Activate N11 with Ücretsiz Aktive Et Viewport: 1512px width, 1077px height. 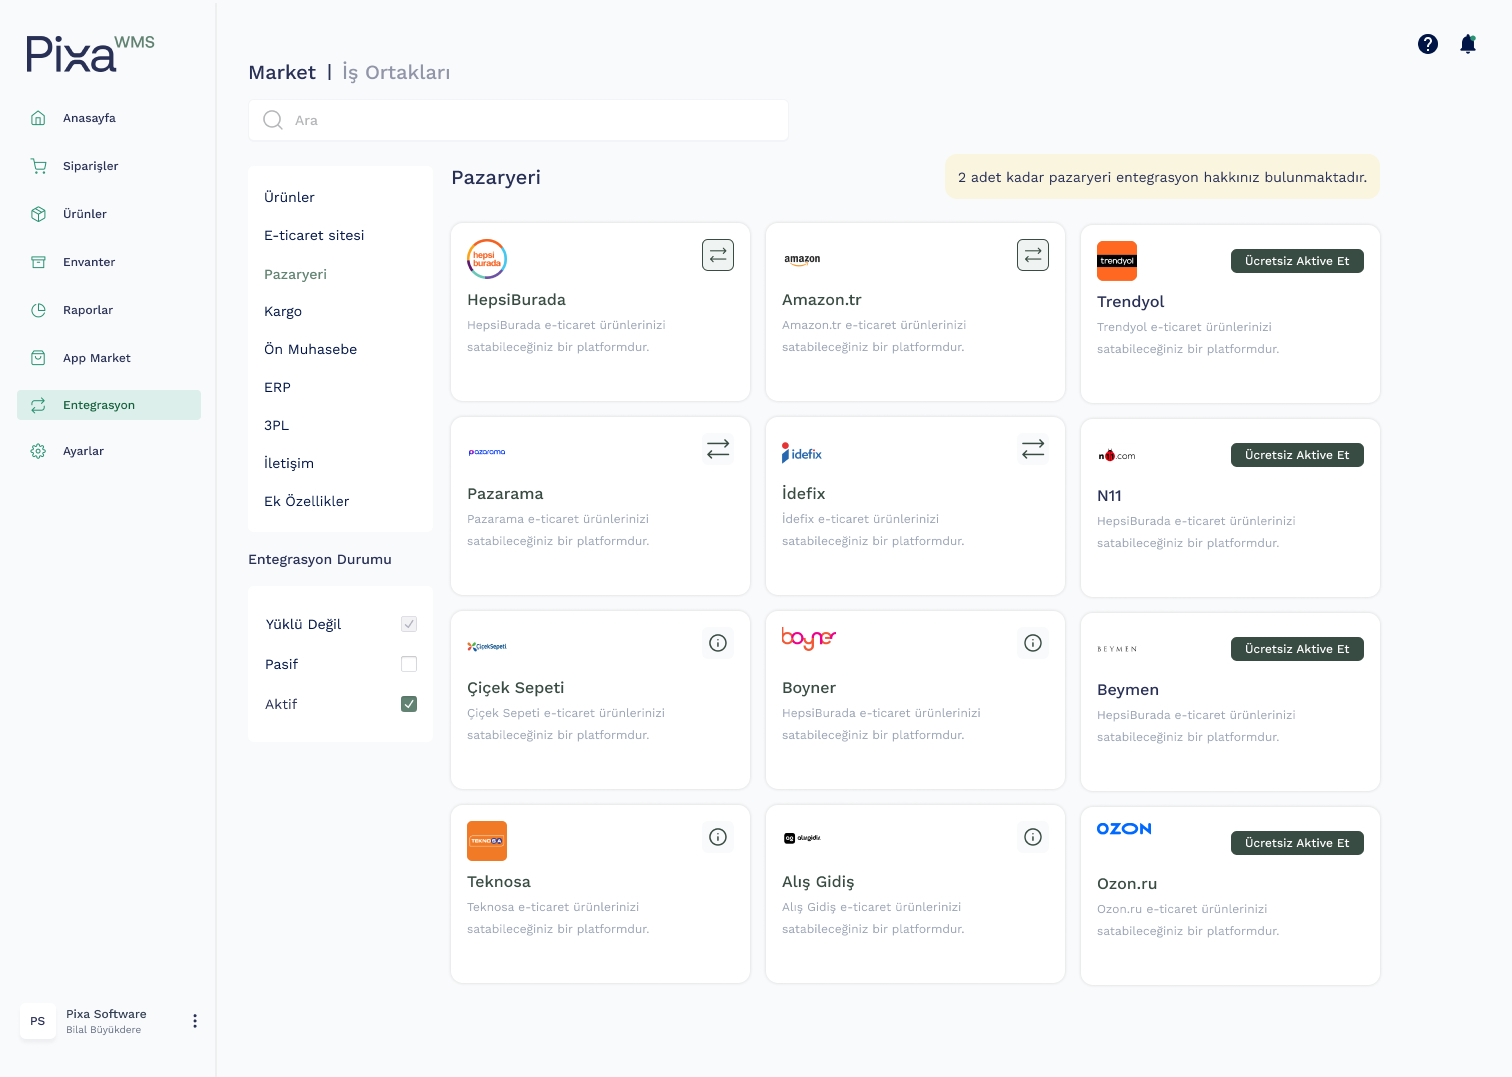1297,455
